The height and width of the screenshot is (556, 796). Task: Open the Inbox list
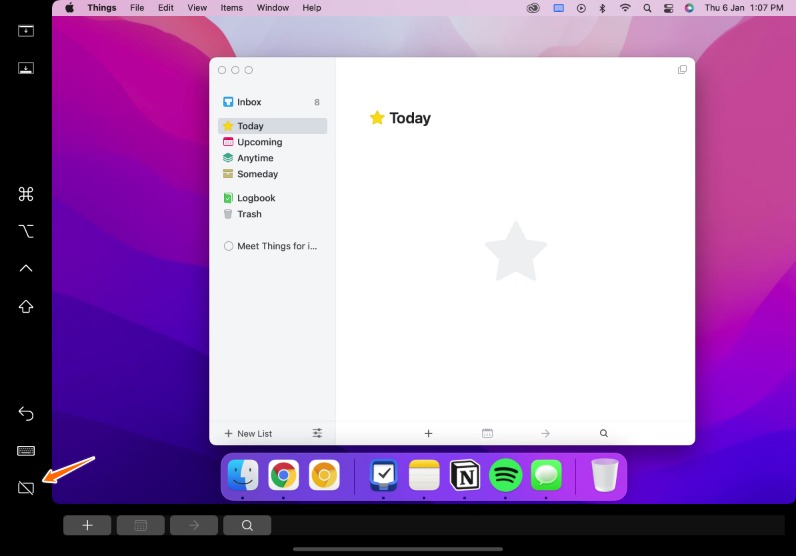point(272,102)
